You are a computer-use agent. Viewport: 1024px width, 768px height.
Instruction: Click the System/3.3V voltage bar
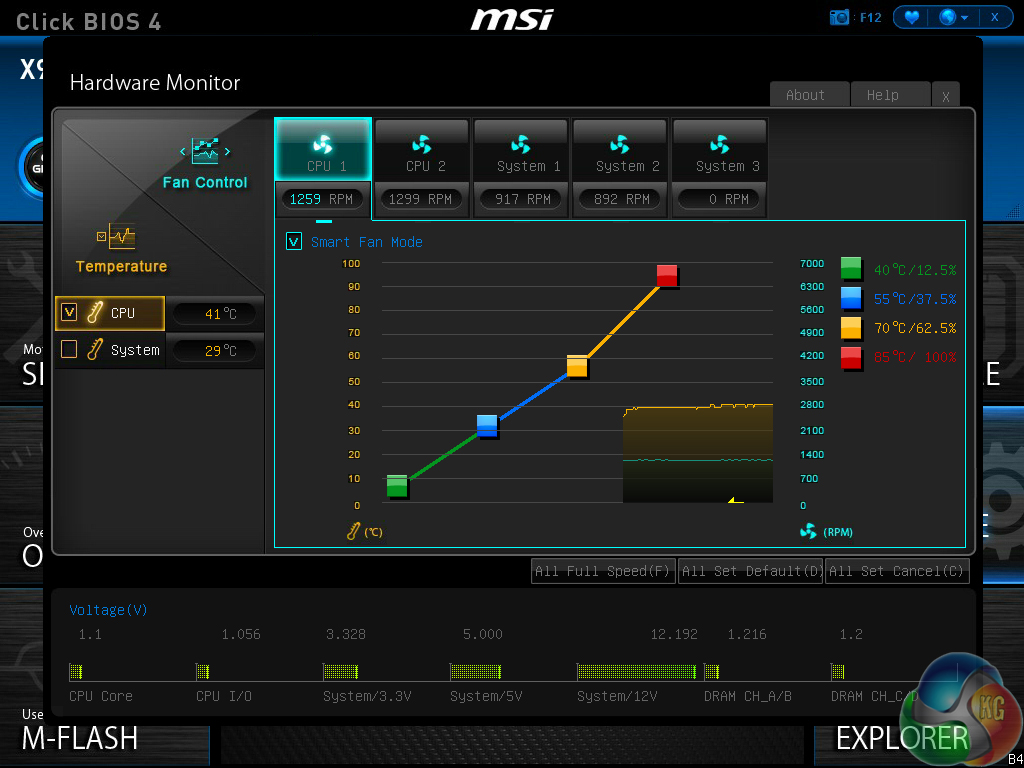click(x=341, y=671)
